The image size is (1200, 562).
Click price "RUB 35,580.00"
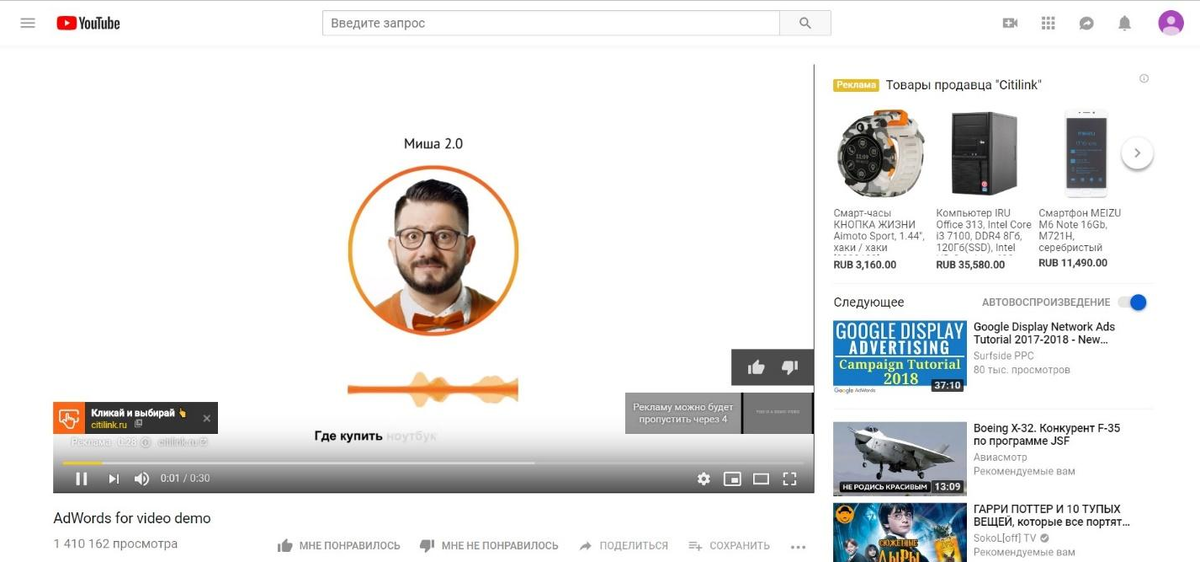coord(970,265)
